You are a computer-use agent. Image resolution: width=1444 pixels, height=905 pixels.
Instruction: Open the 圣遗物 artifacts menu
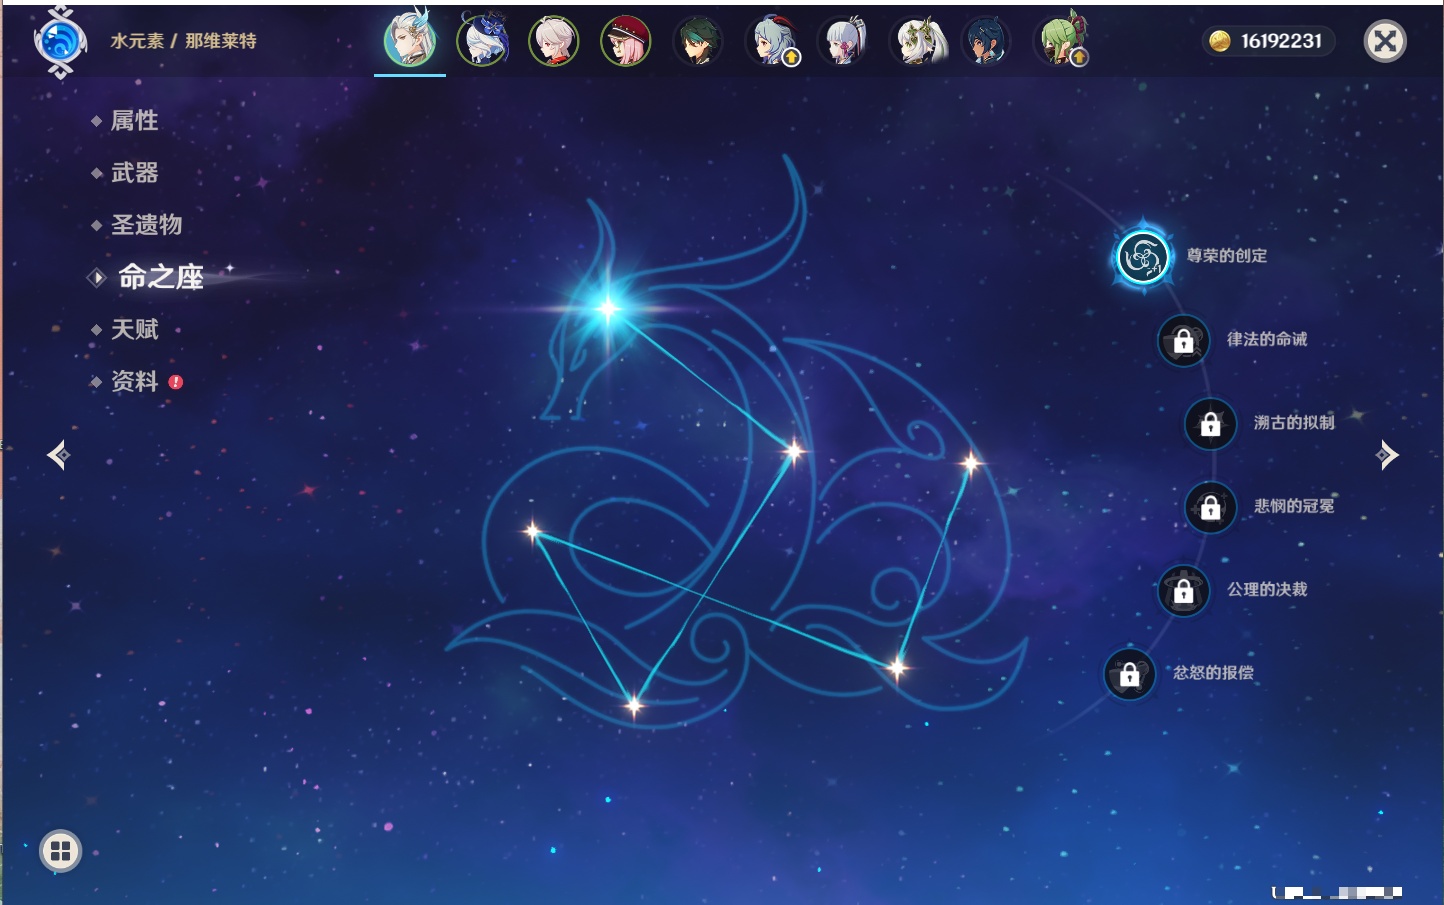coord(146,225)
